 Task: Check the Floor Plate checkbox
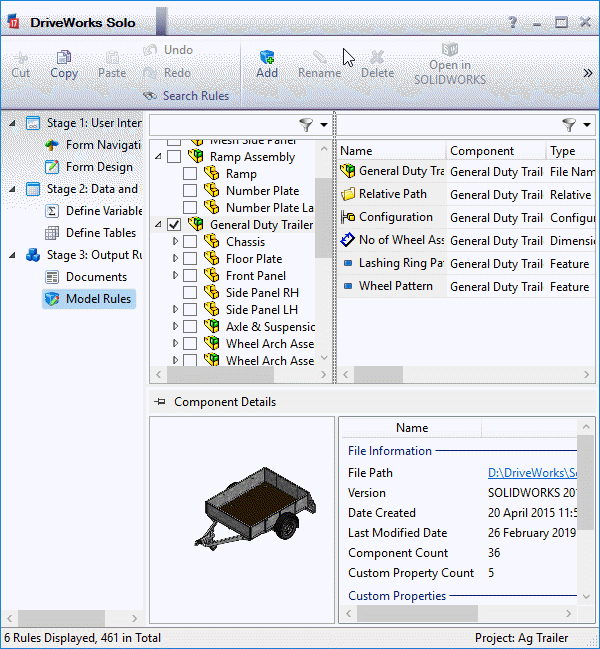[190, 258]
